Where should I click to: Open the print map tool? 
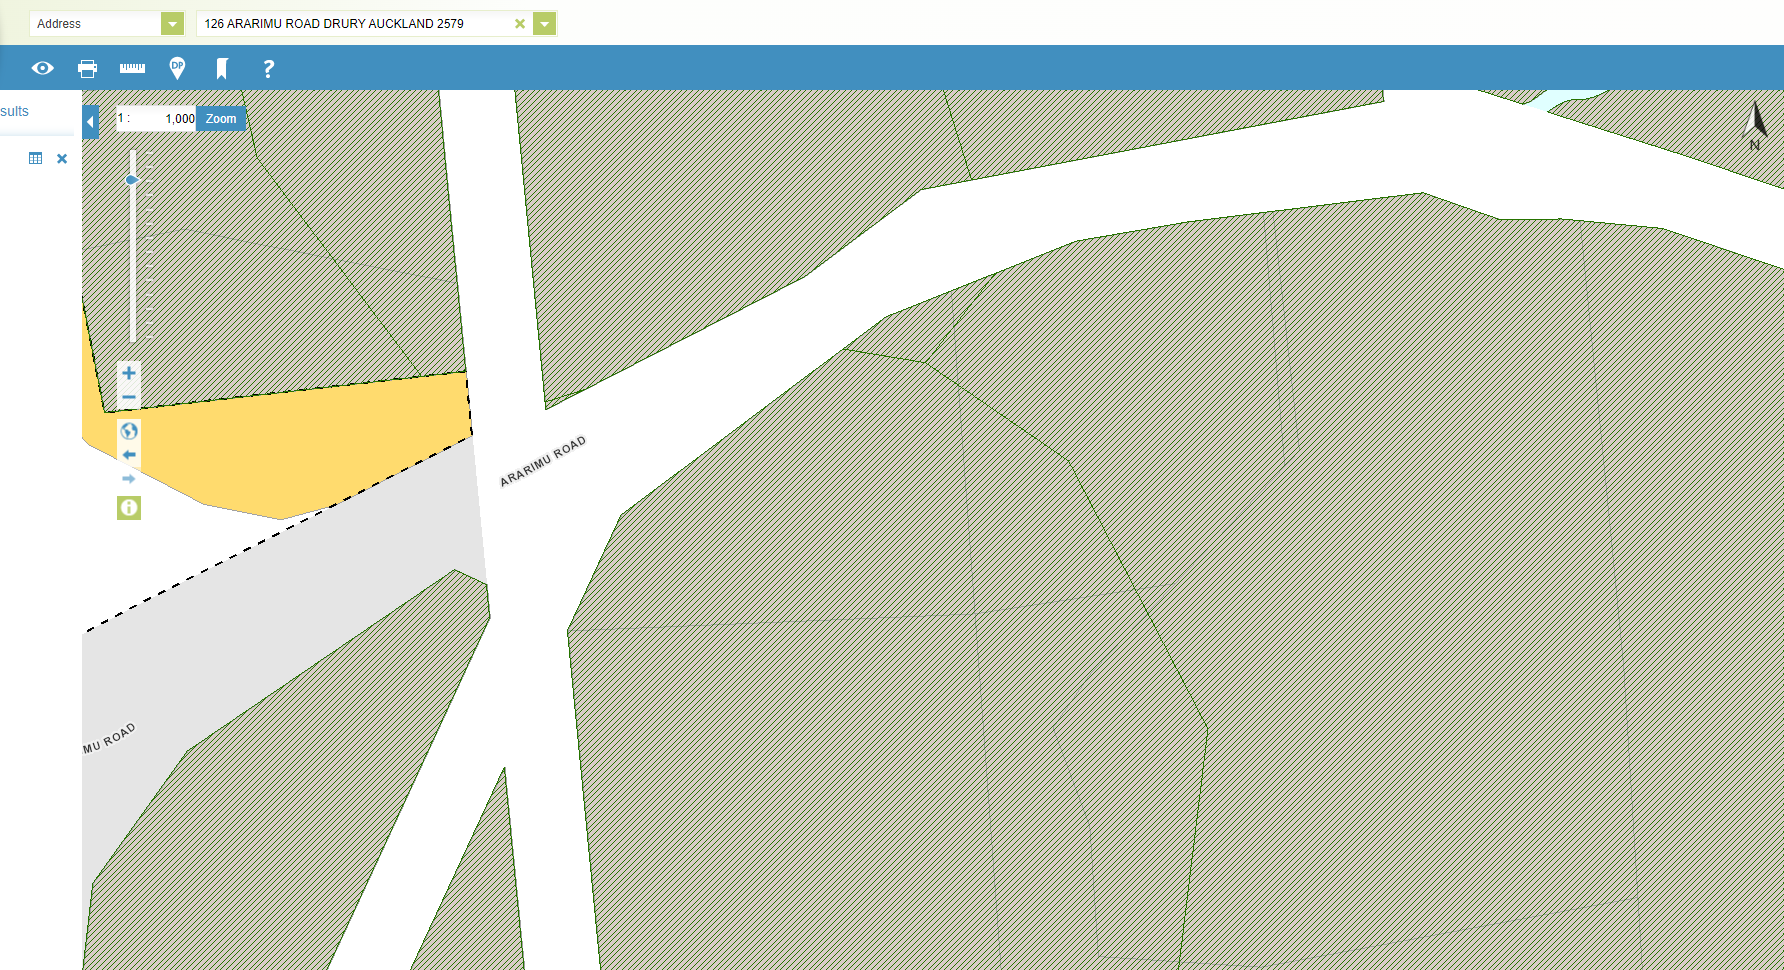point(87,68)
